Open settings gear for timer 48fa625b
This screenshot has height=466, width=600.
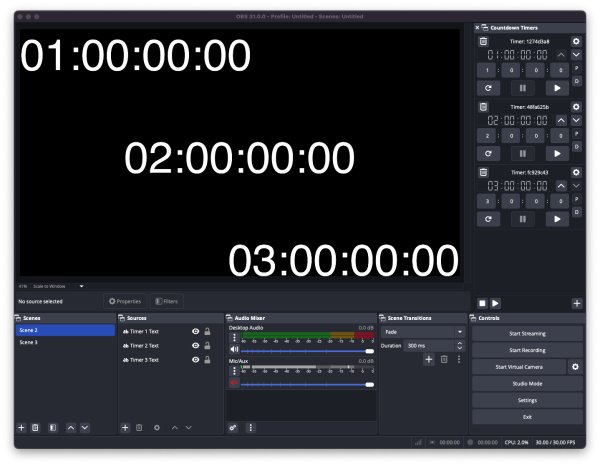(575, 106)
